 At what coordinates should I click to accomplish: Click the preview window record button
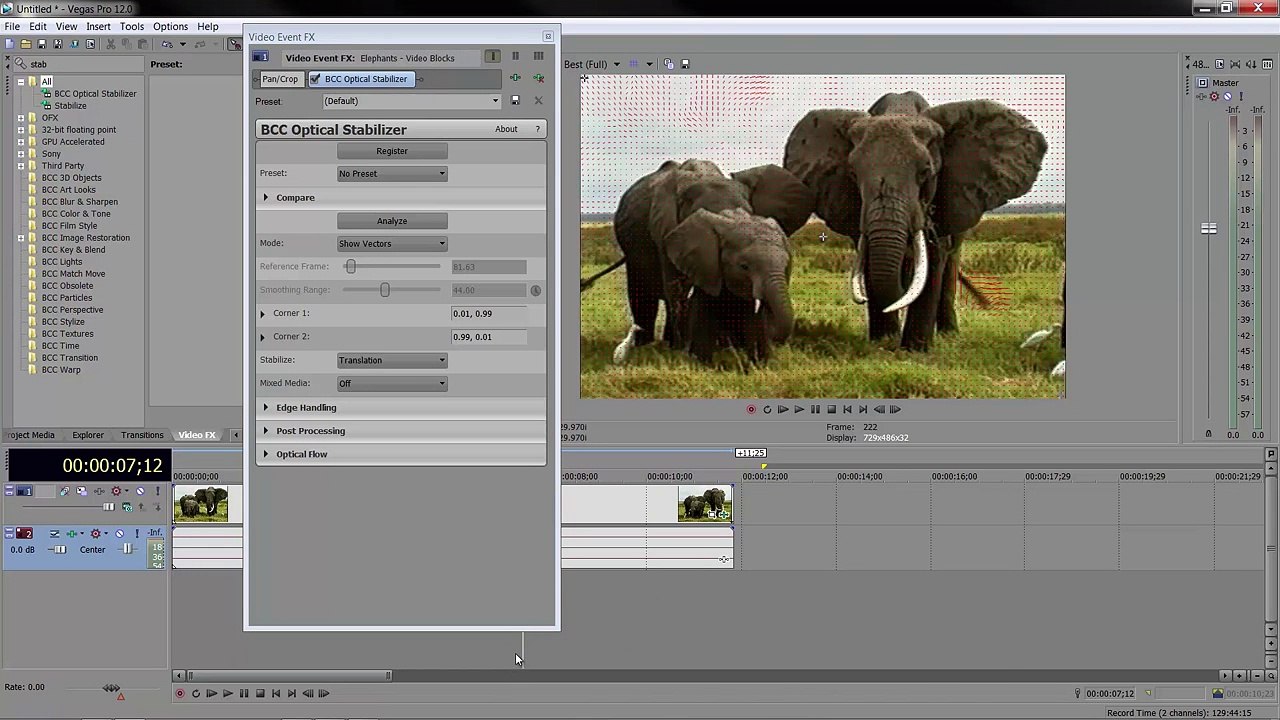(x=751, y=409)
